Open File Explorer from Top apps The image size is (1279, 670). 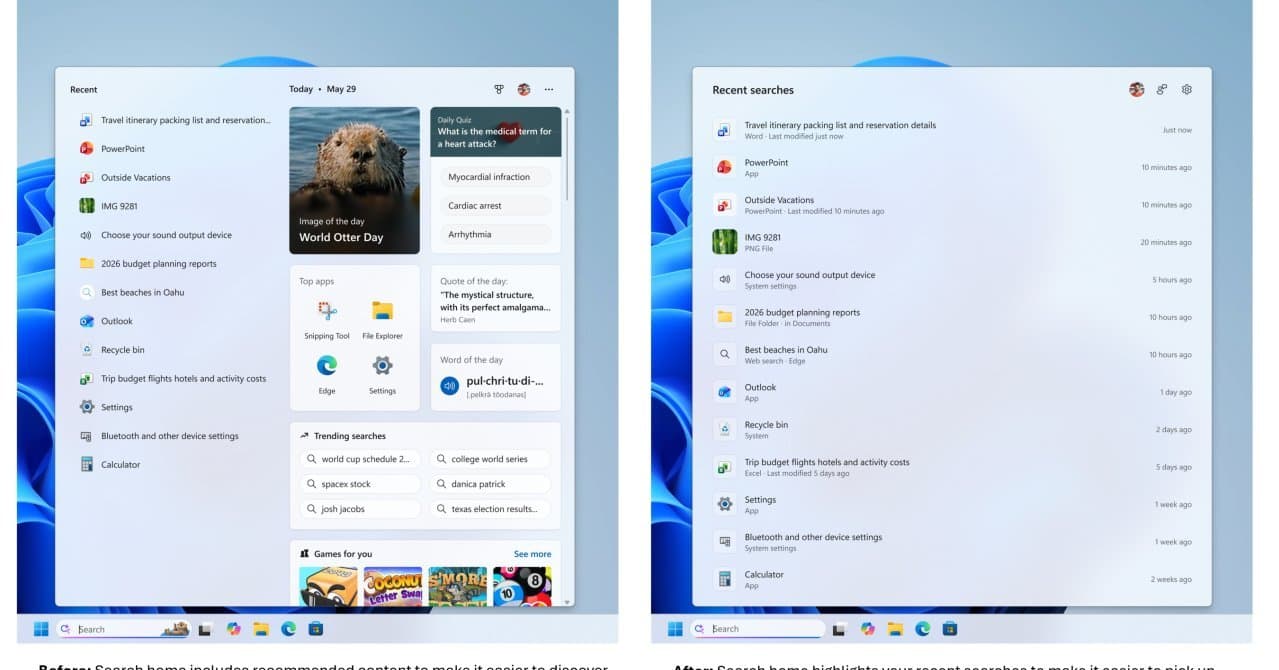[382, 320]
